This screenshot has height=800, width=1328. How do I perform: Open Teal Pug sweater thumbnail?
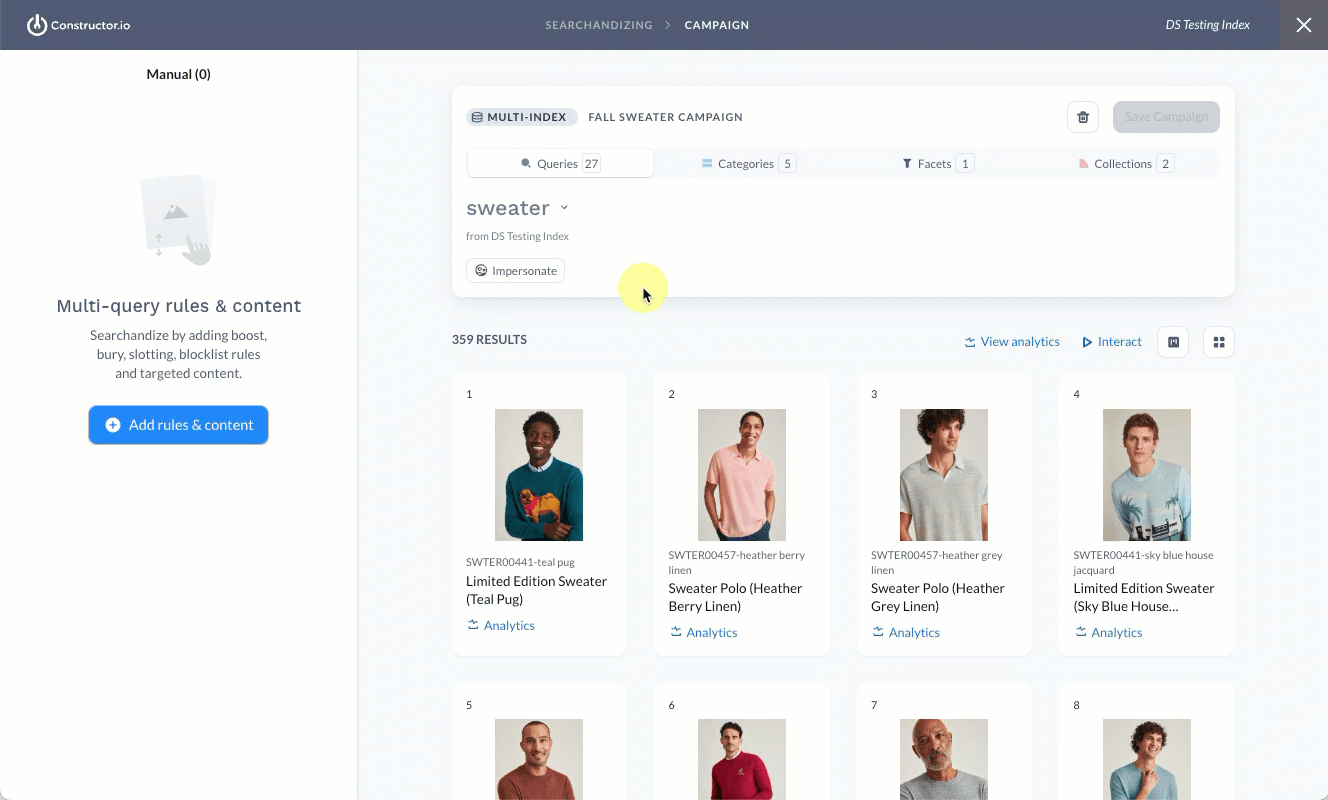click(x=539, y=475)
